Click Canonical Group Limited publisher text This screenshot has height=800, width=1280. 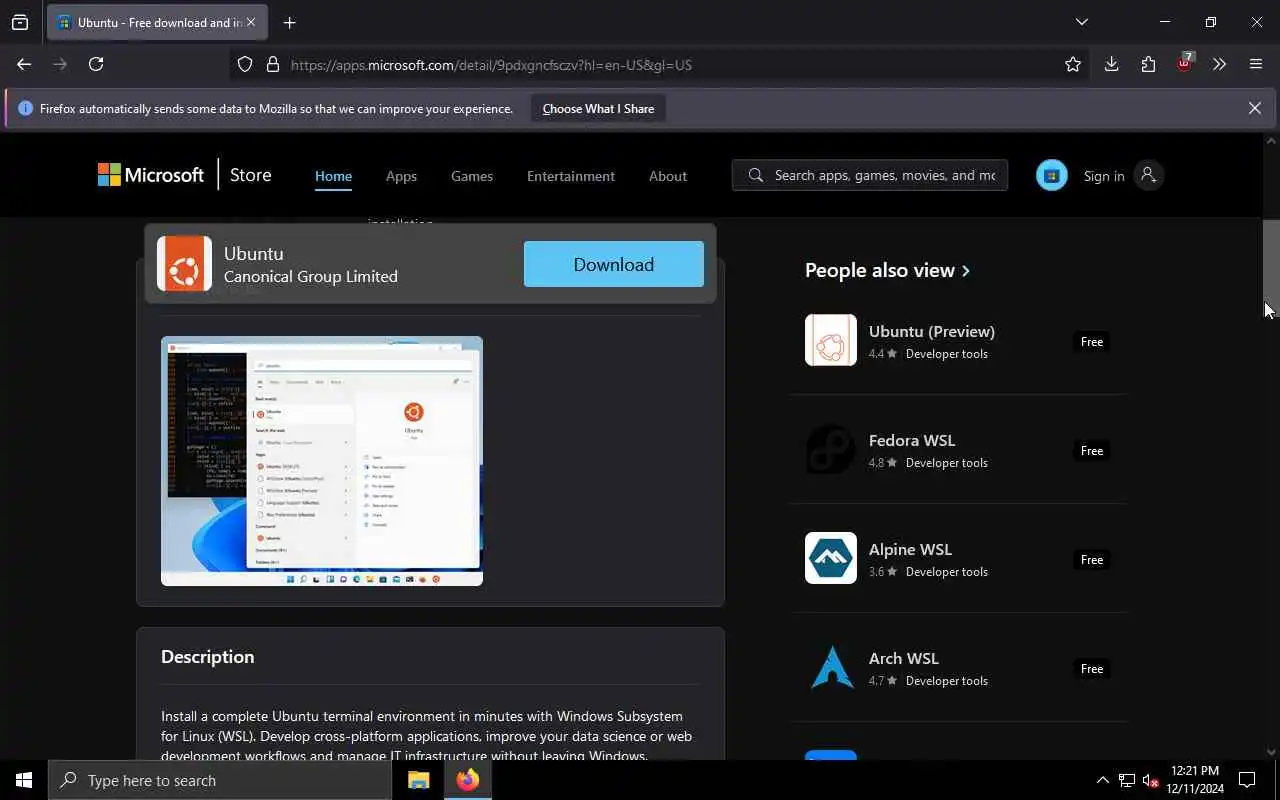[311, 276]
